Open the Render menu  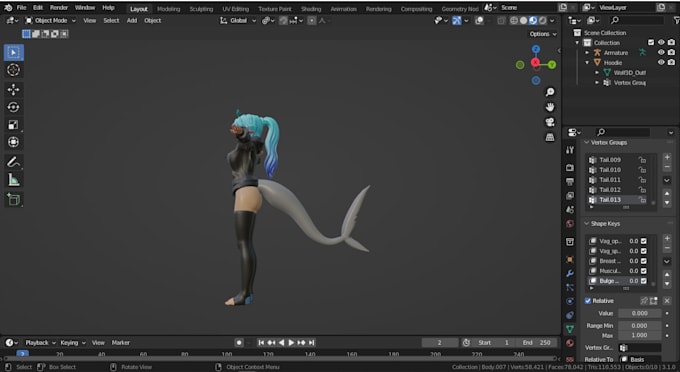[x=59, y=8]
